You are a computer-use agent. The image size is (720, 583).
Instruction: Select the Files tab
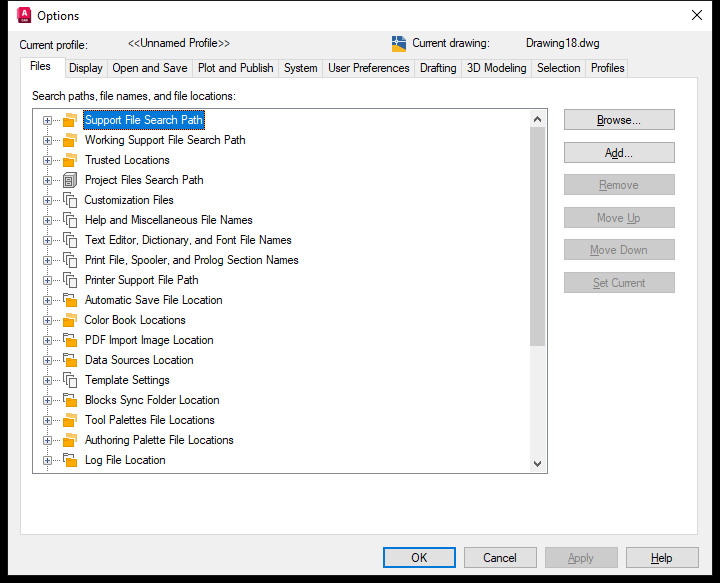pos(40,67)
